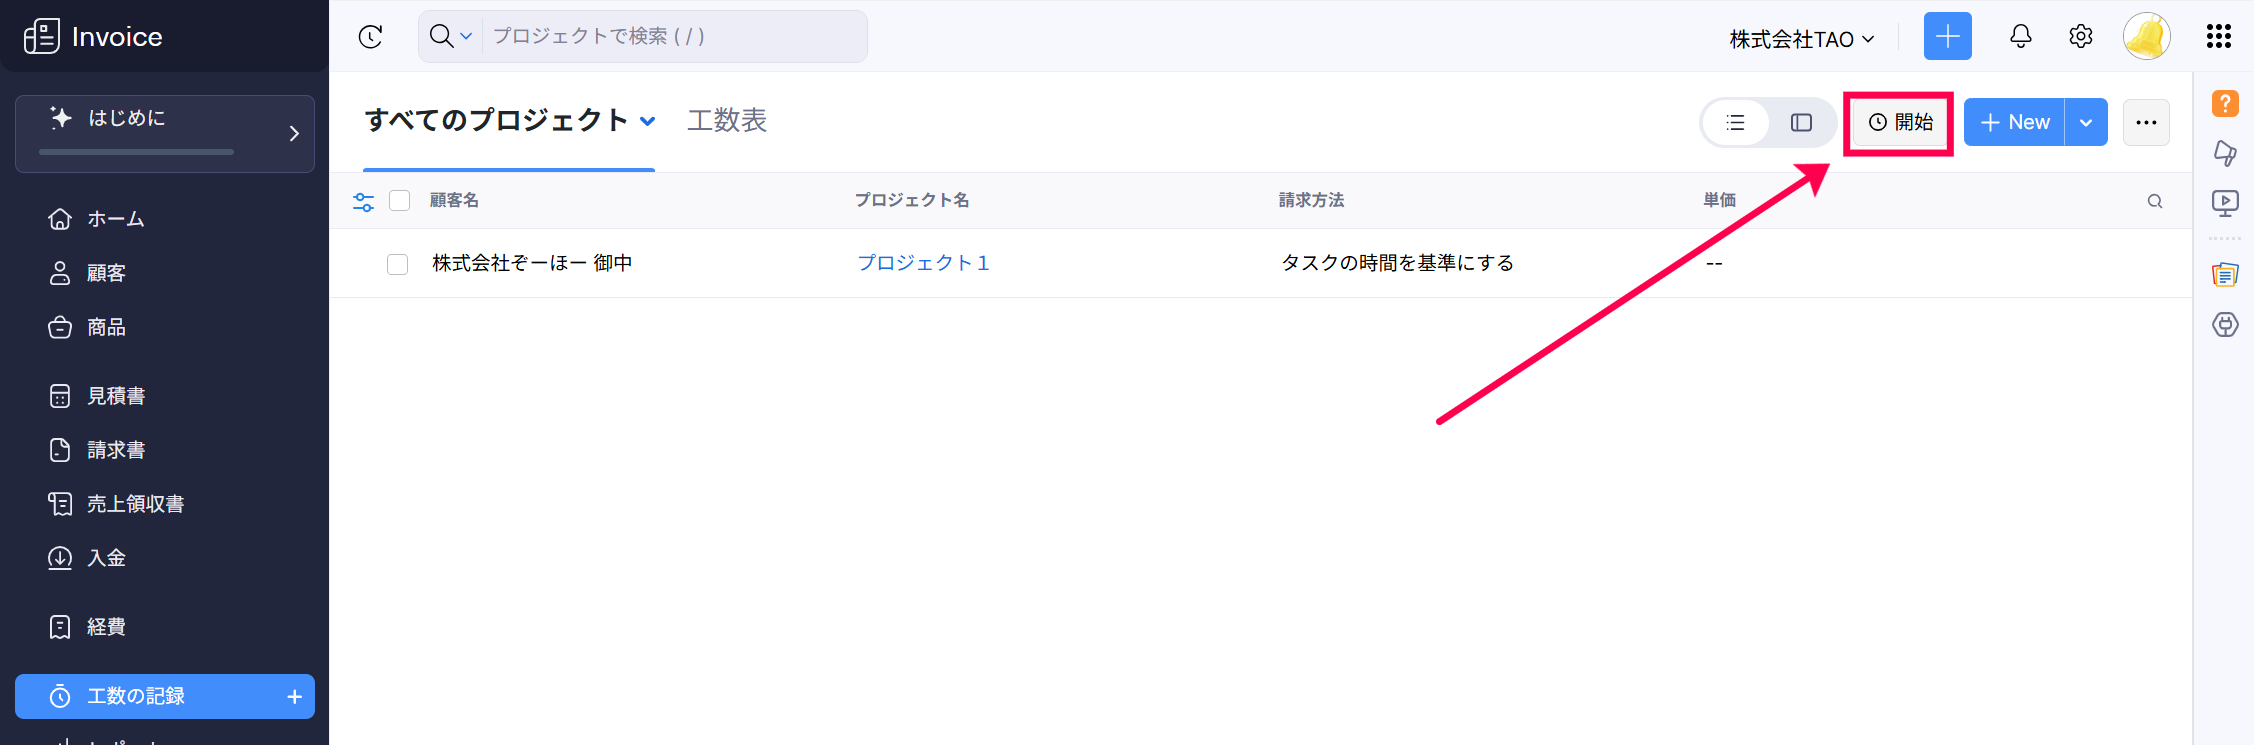Expand the 株式会社TAO organization dropdown
This screenshot has height=745, width=2254.
point(1801,39)
